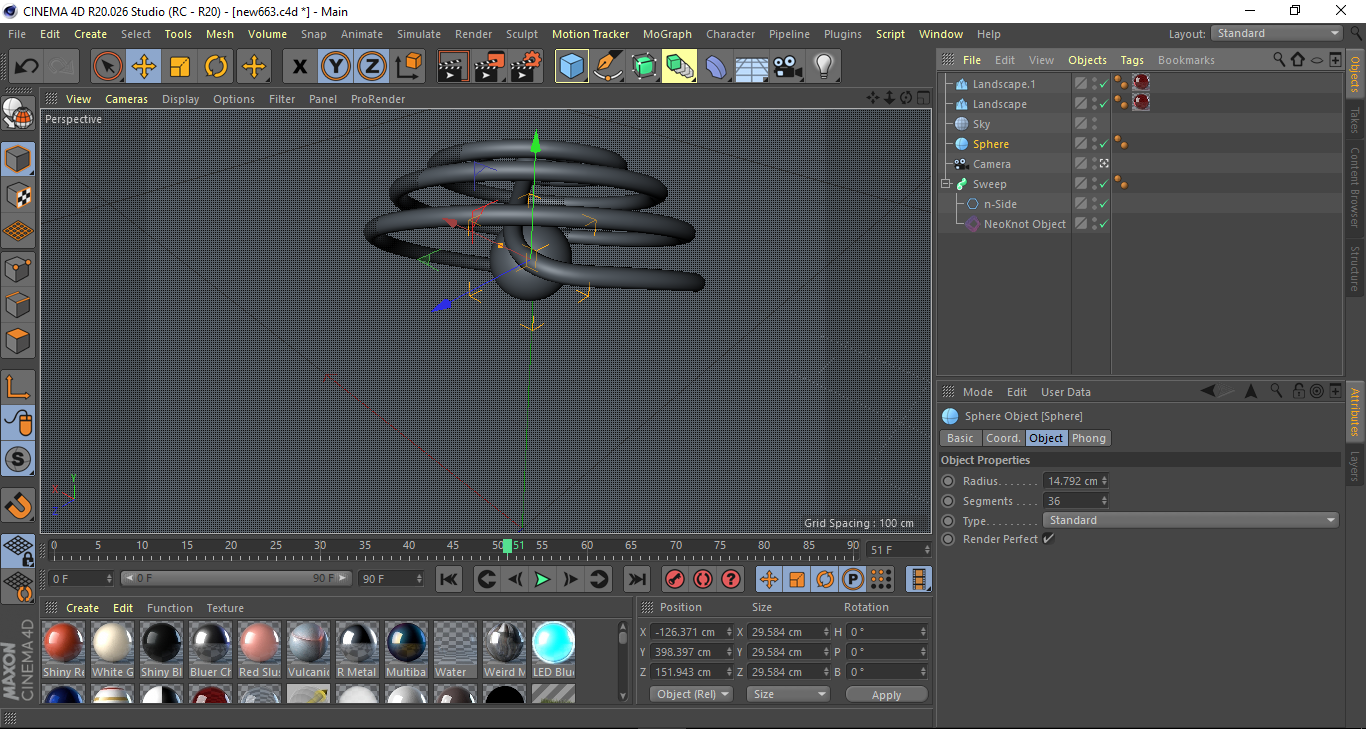The image size is (1366, 729).
Task: Switch to Basic attributes tab
Action: 960,438
